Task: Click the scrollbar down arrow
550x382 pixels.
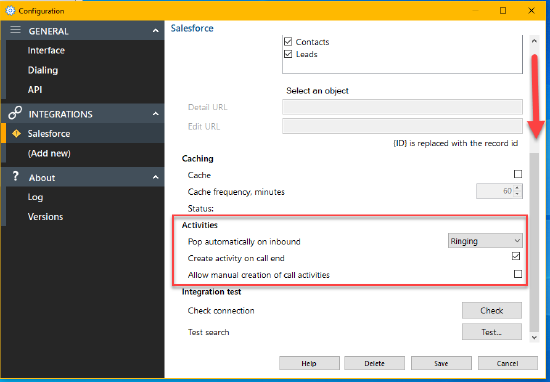Action: point(534,337)
